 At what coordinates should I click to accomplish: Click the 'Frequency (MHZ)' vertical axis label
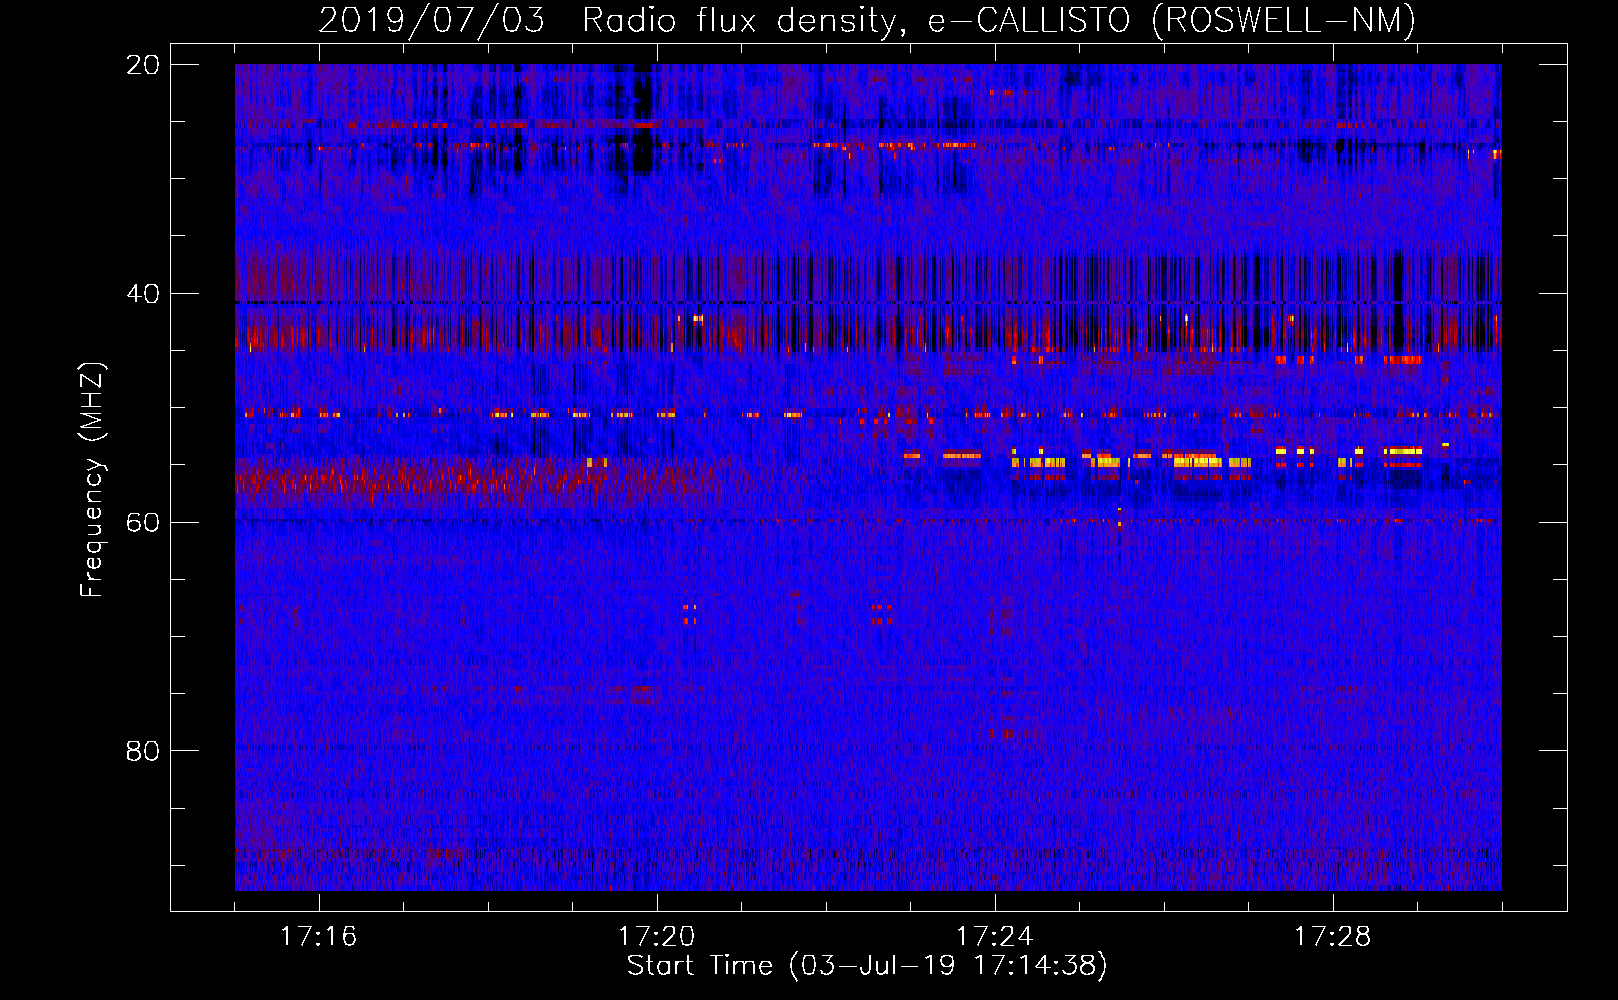point(92,480)
